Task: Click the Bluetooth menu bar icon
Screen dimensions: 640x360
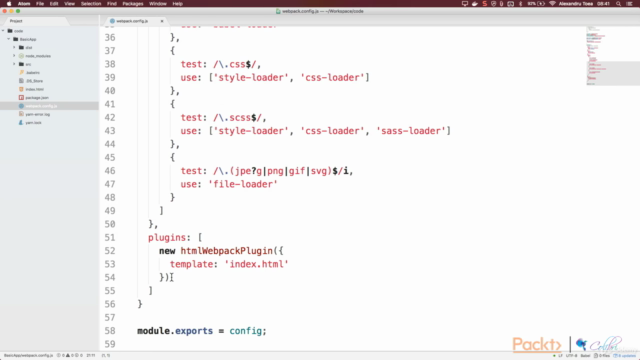Action: coord(520,4)
